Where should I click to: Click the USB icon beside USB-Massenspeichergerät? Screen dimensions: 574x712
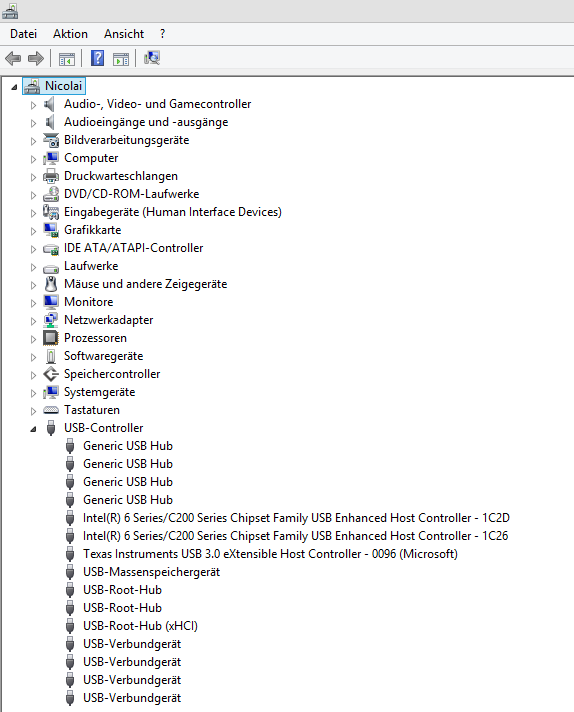click(x=70, y=572)
